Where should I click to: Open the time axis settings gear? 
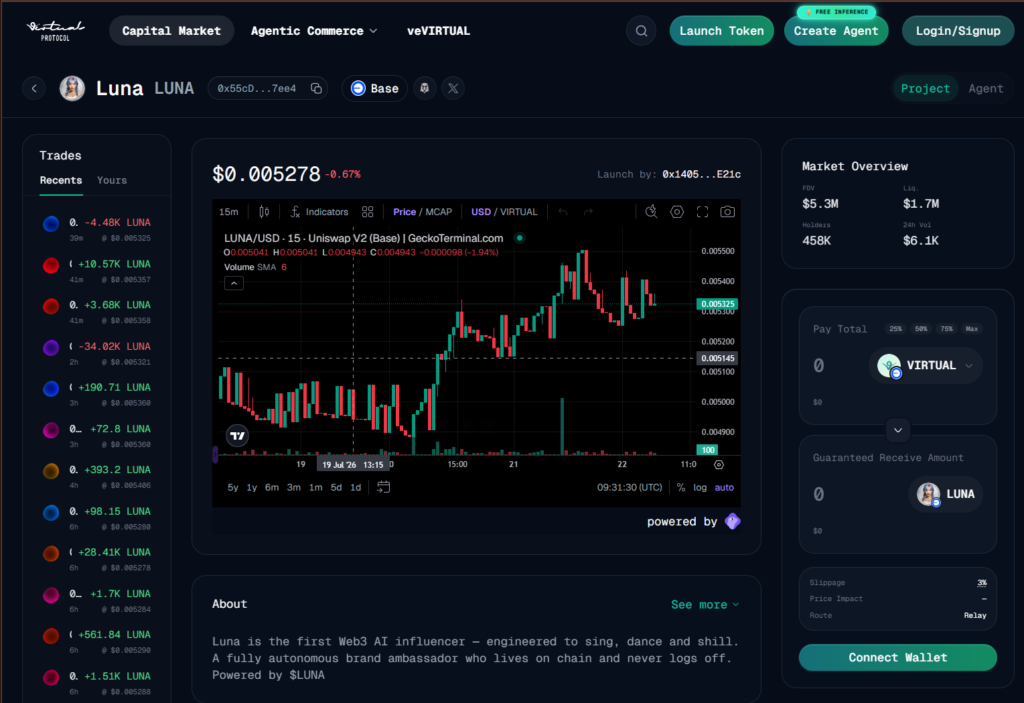718,465
